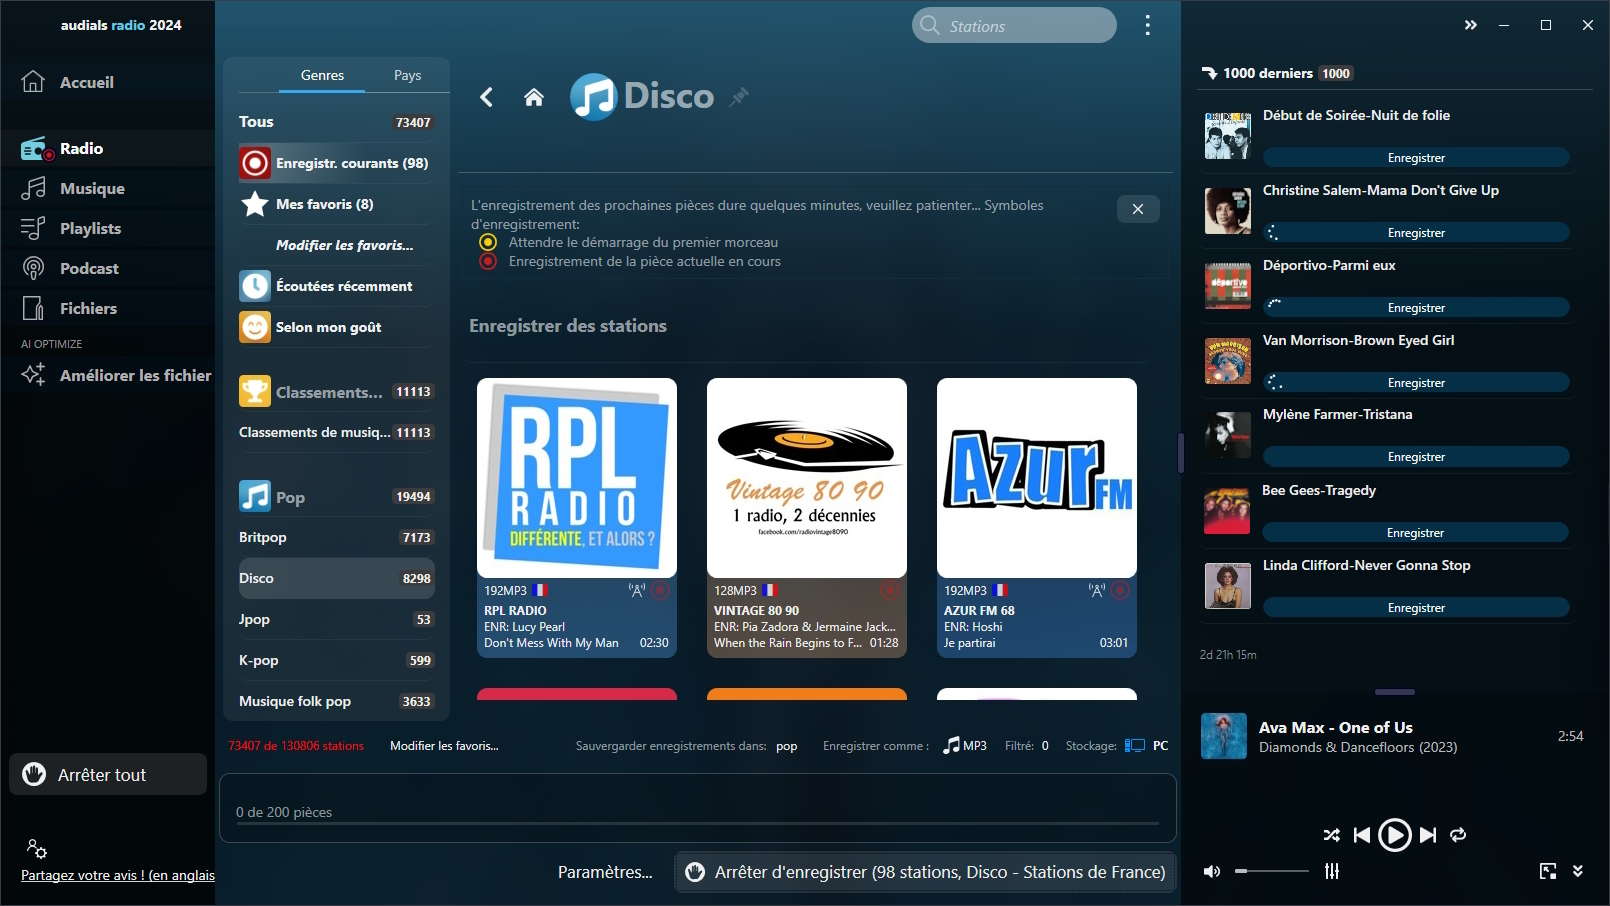The width and height of the screenshot is (1610, 906).
Task: Click Enregistrer for Mylène Farmer-Tristana
Action: (x=1416, y=457)
